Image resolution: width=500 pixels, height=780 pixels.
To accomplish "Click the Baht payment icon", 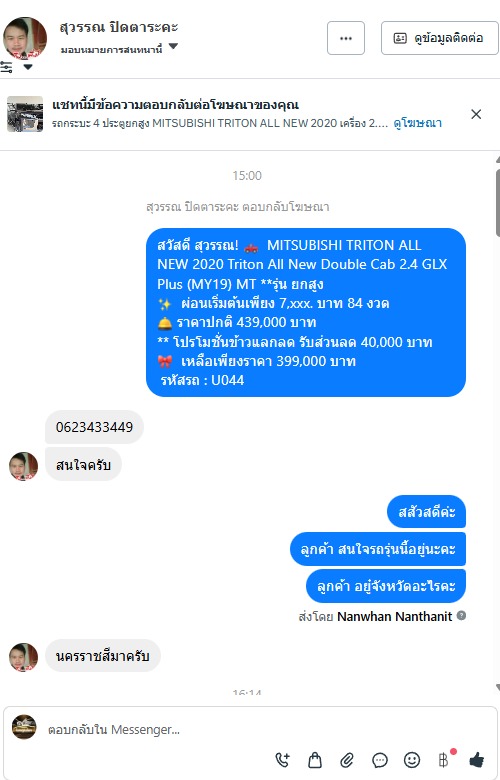I will tap(444, 760).
